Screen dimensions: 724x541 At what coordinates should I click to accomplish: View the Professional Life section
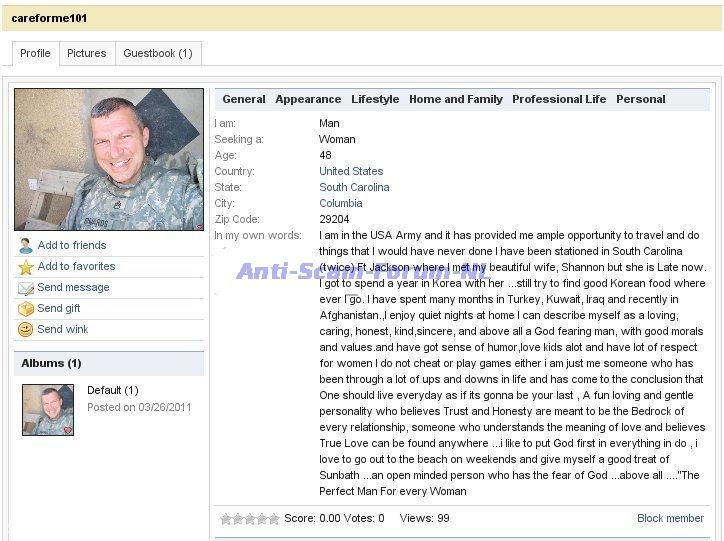tap(559, 99)
